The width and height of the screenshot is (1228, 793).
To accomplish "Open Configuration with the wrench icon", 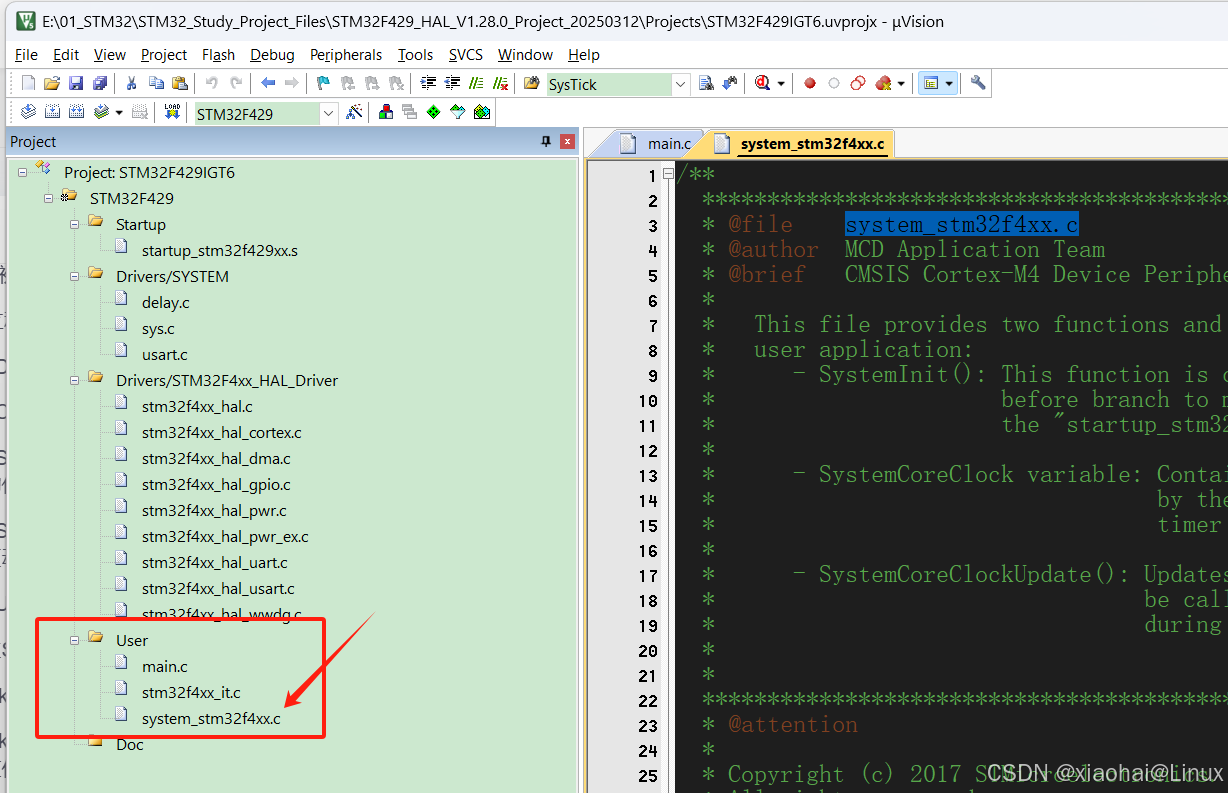I will point(978,83).
